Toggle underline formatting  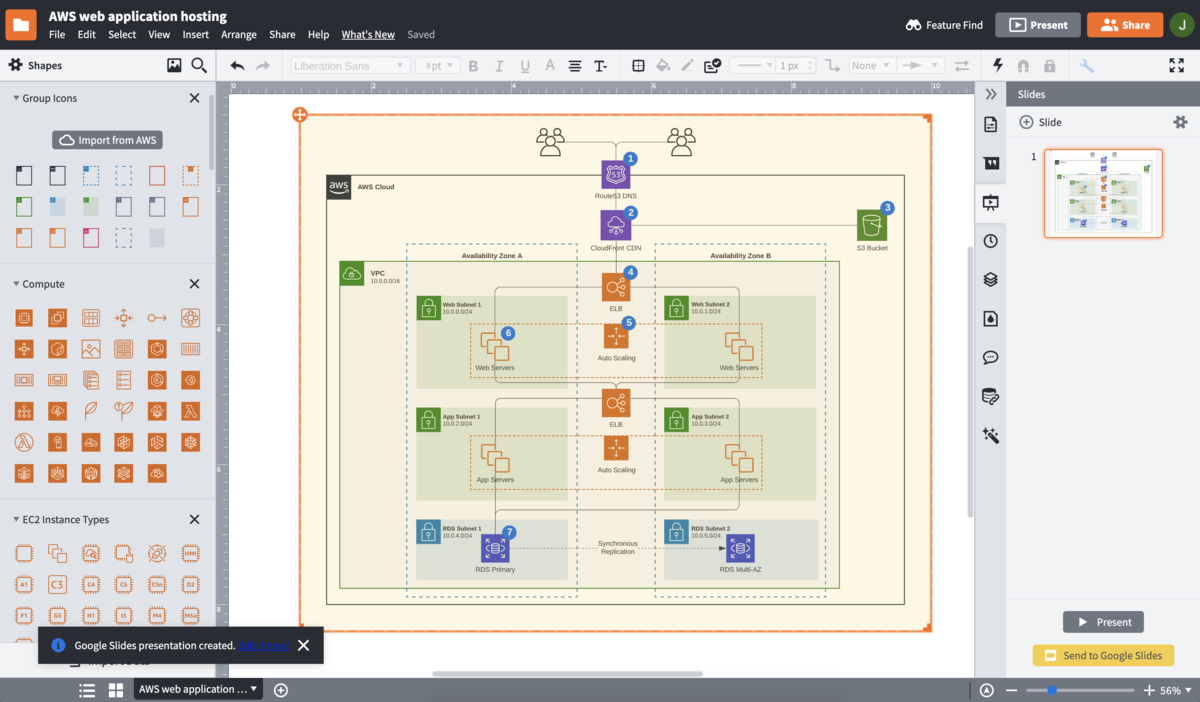click(x=525, y=66)
